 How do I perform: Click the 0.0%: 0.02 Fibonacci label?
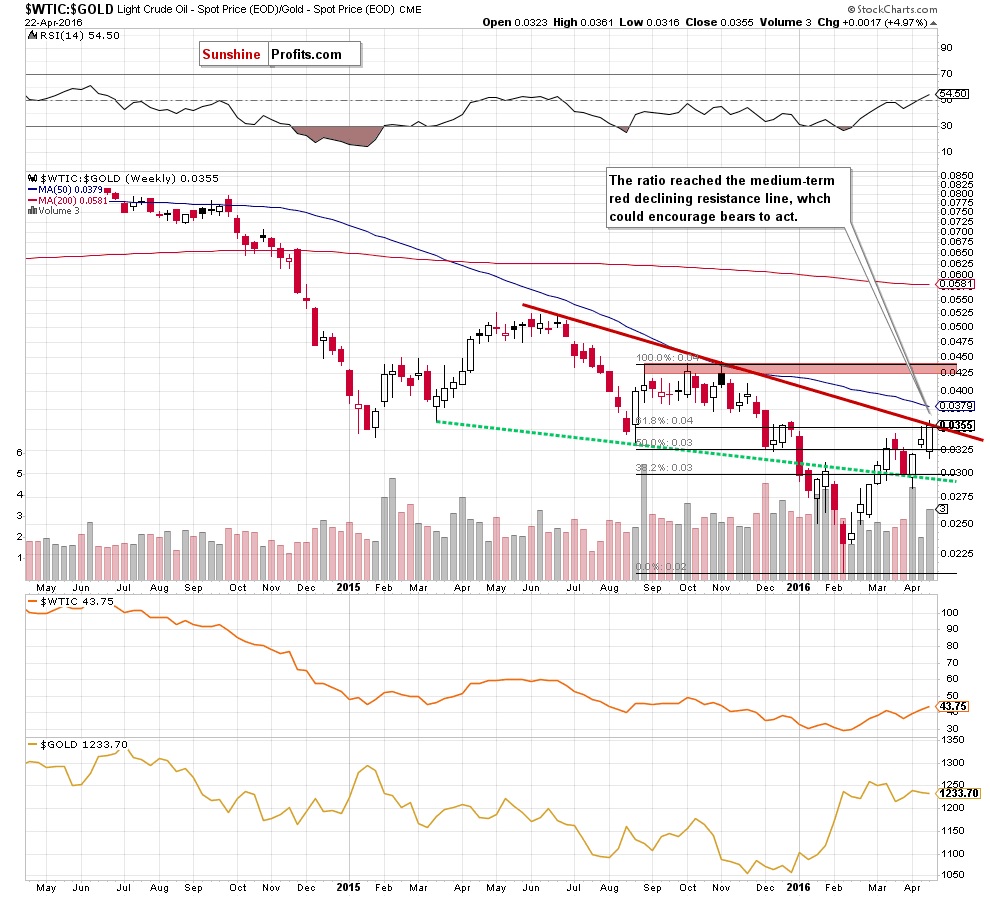pyautogui.click(x=661, y=567)
